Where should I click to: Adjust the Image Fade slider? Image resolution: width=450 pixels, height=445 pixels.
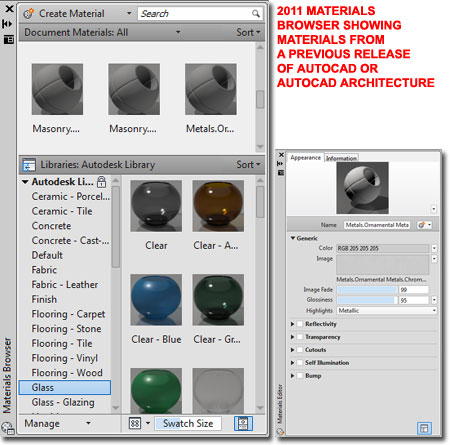[x=367, y=290]
